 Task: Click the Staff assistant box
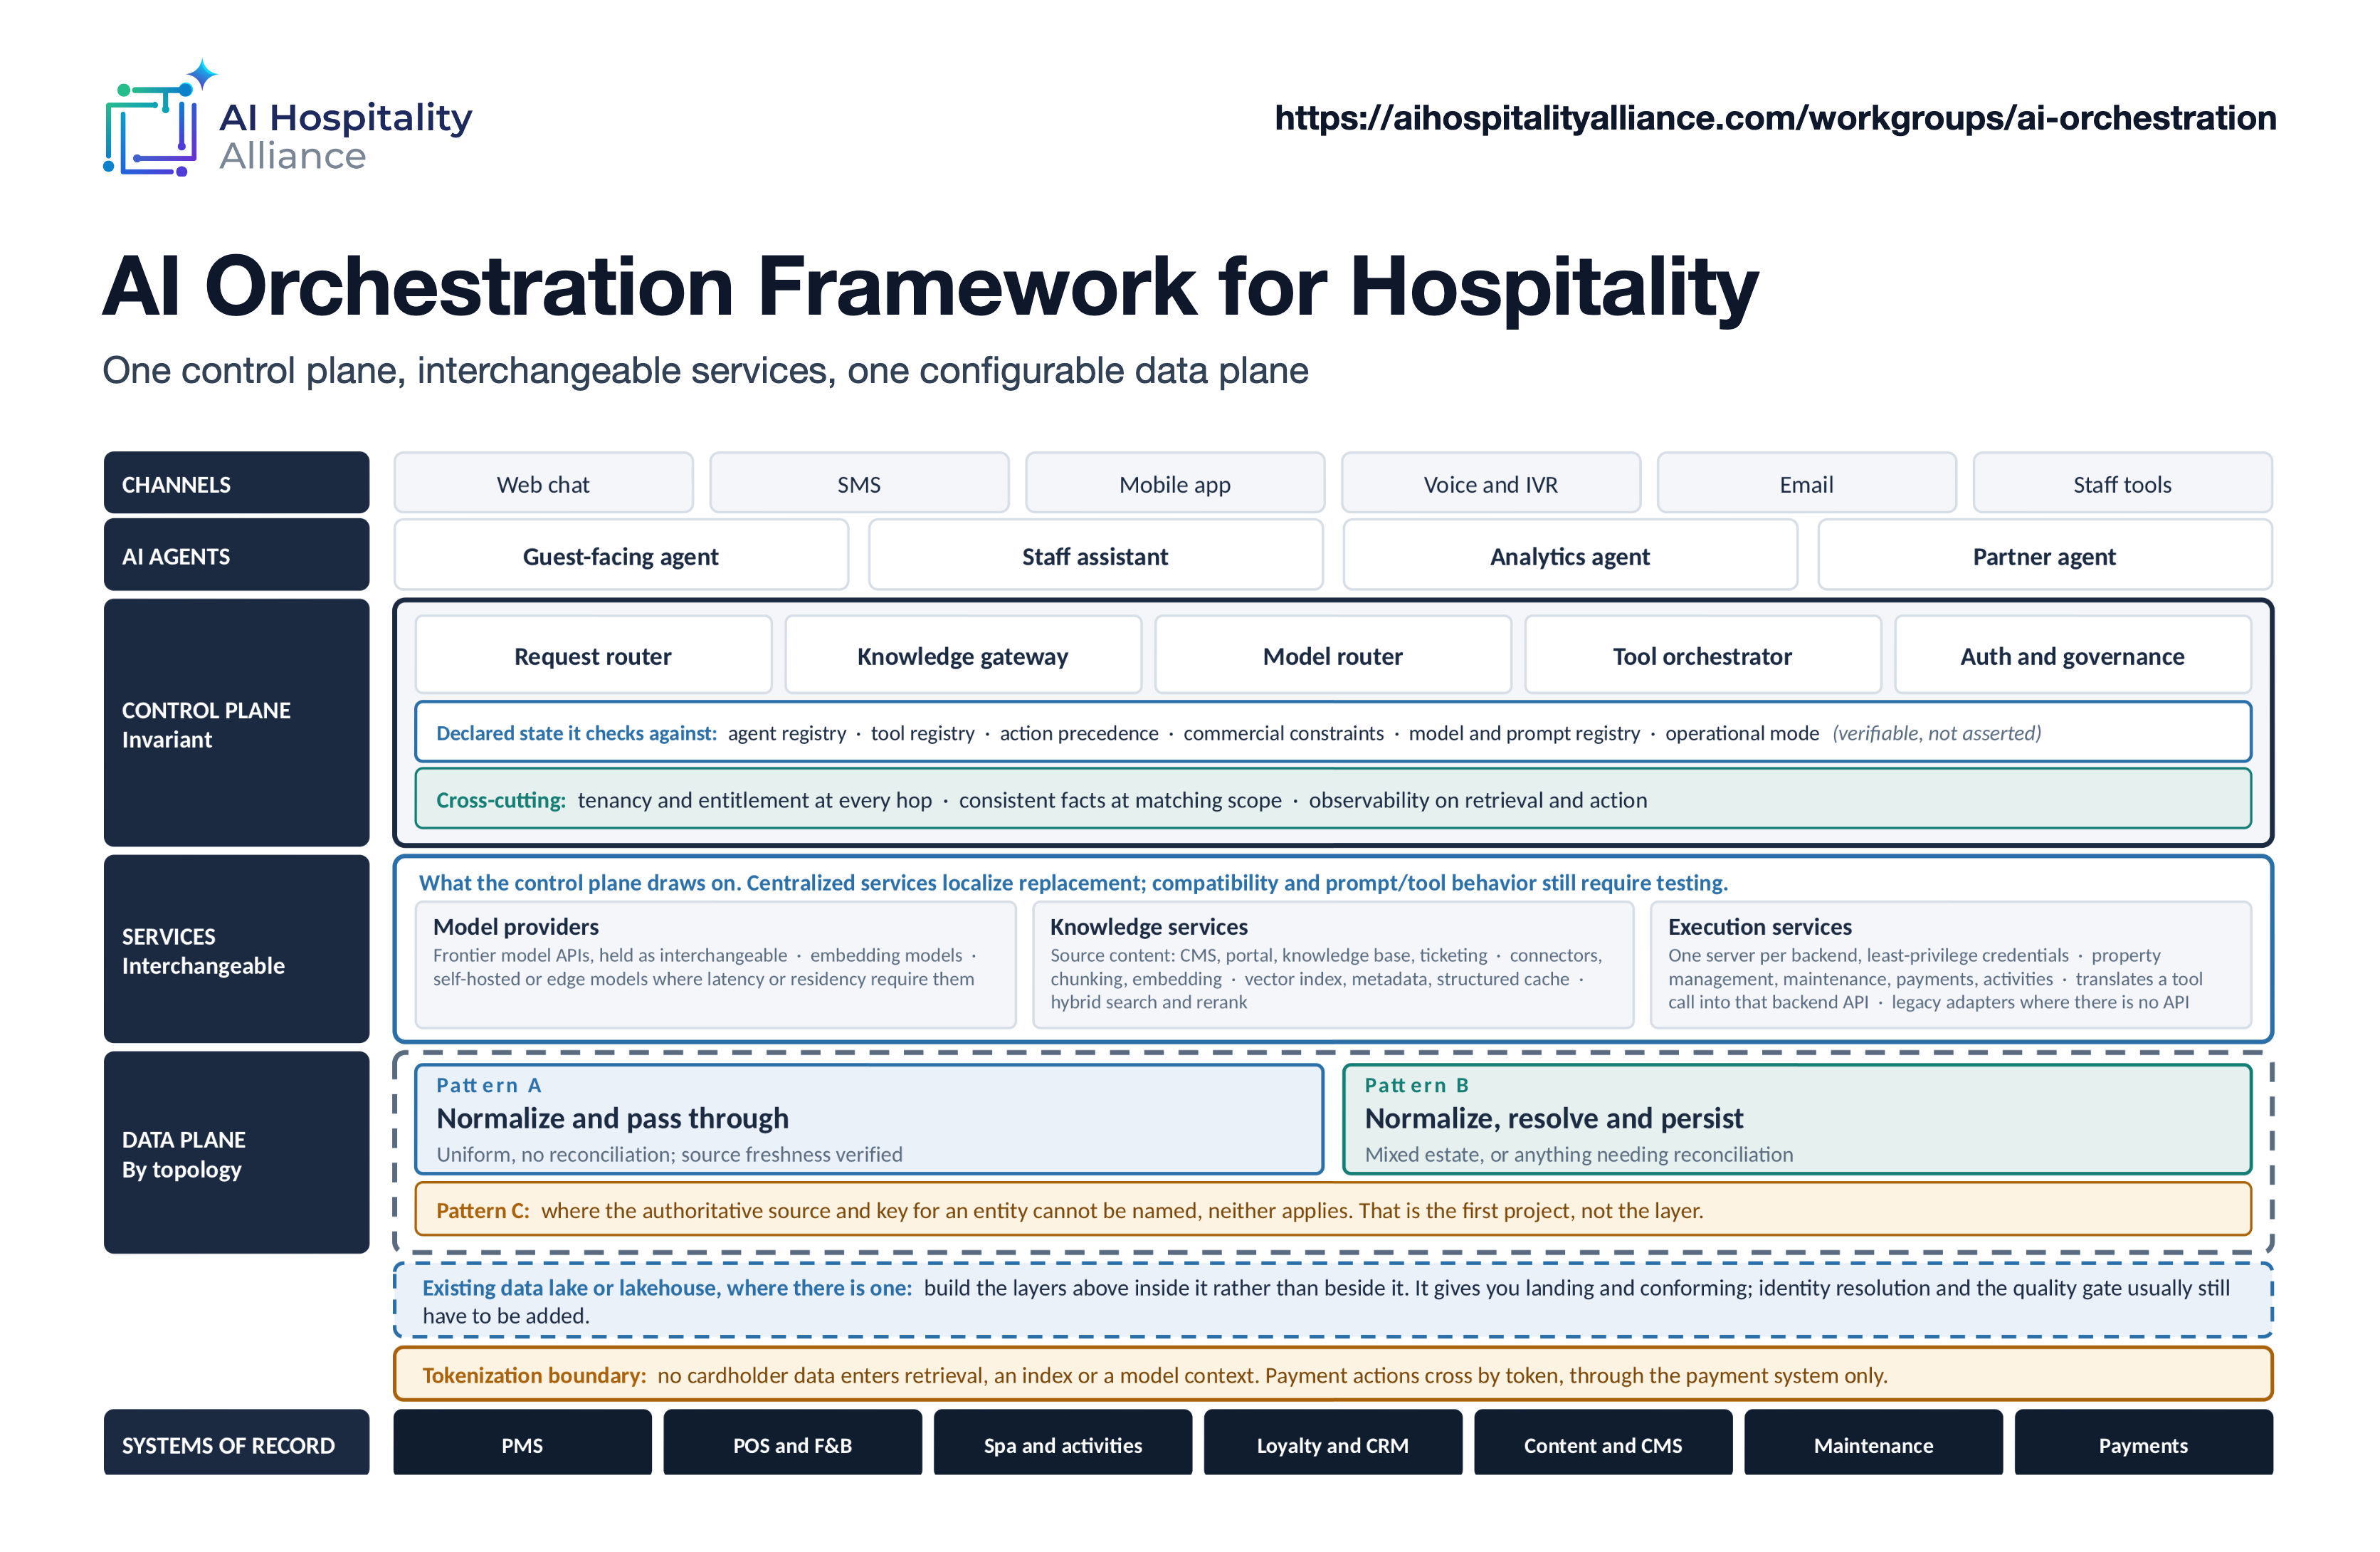point(1095,556)
